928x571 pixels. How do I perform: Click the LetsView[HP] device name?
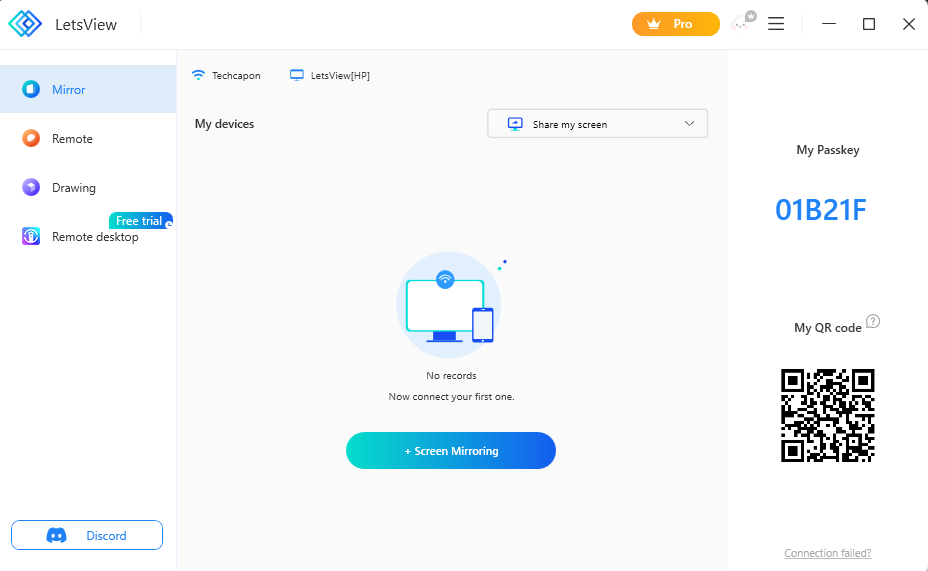[340, 76]
